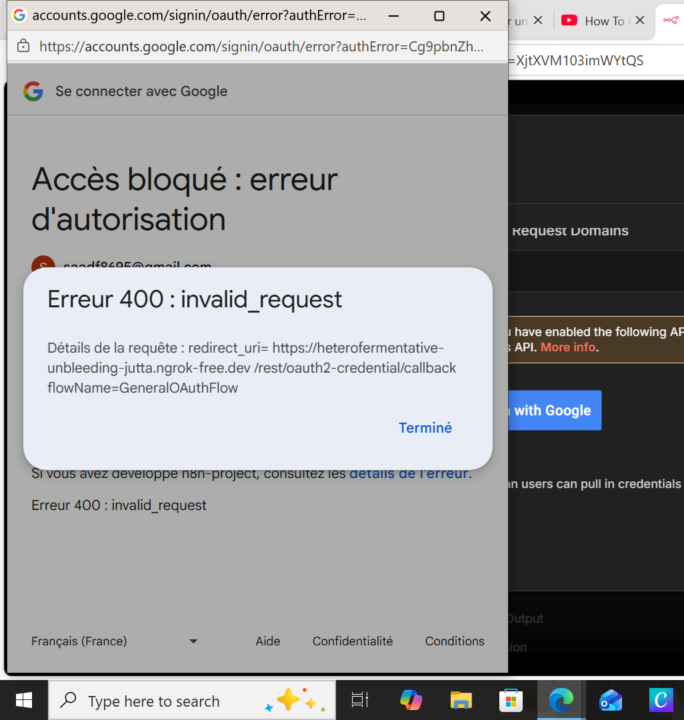Click the Google logo beside Se connecter avec Google
Image resolution: width=684 pixels, height=720 pixels.
[x=33, y=91]
